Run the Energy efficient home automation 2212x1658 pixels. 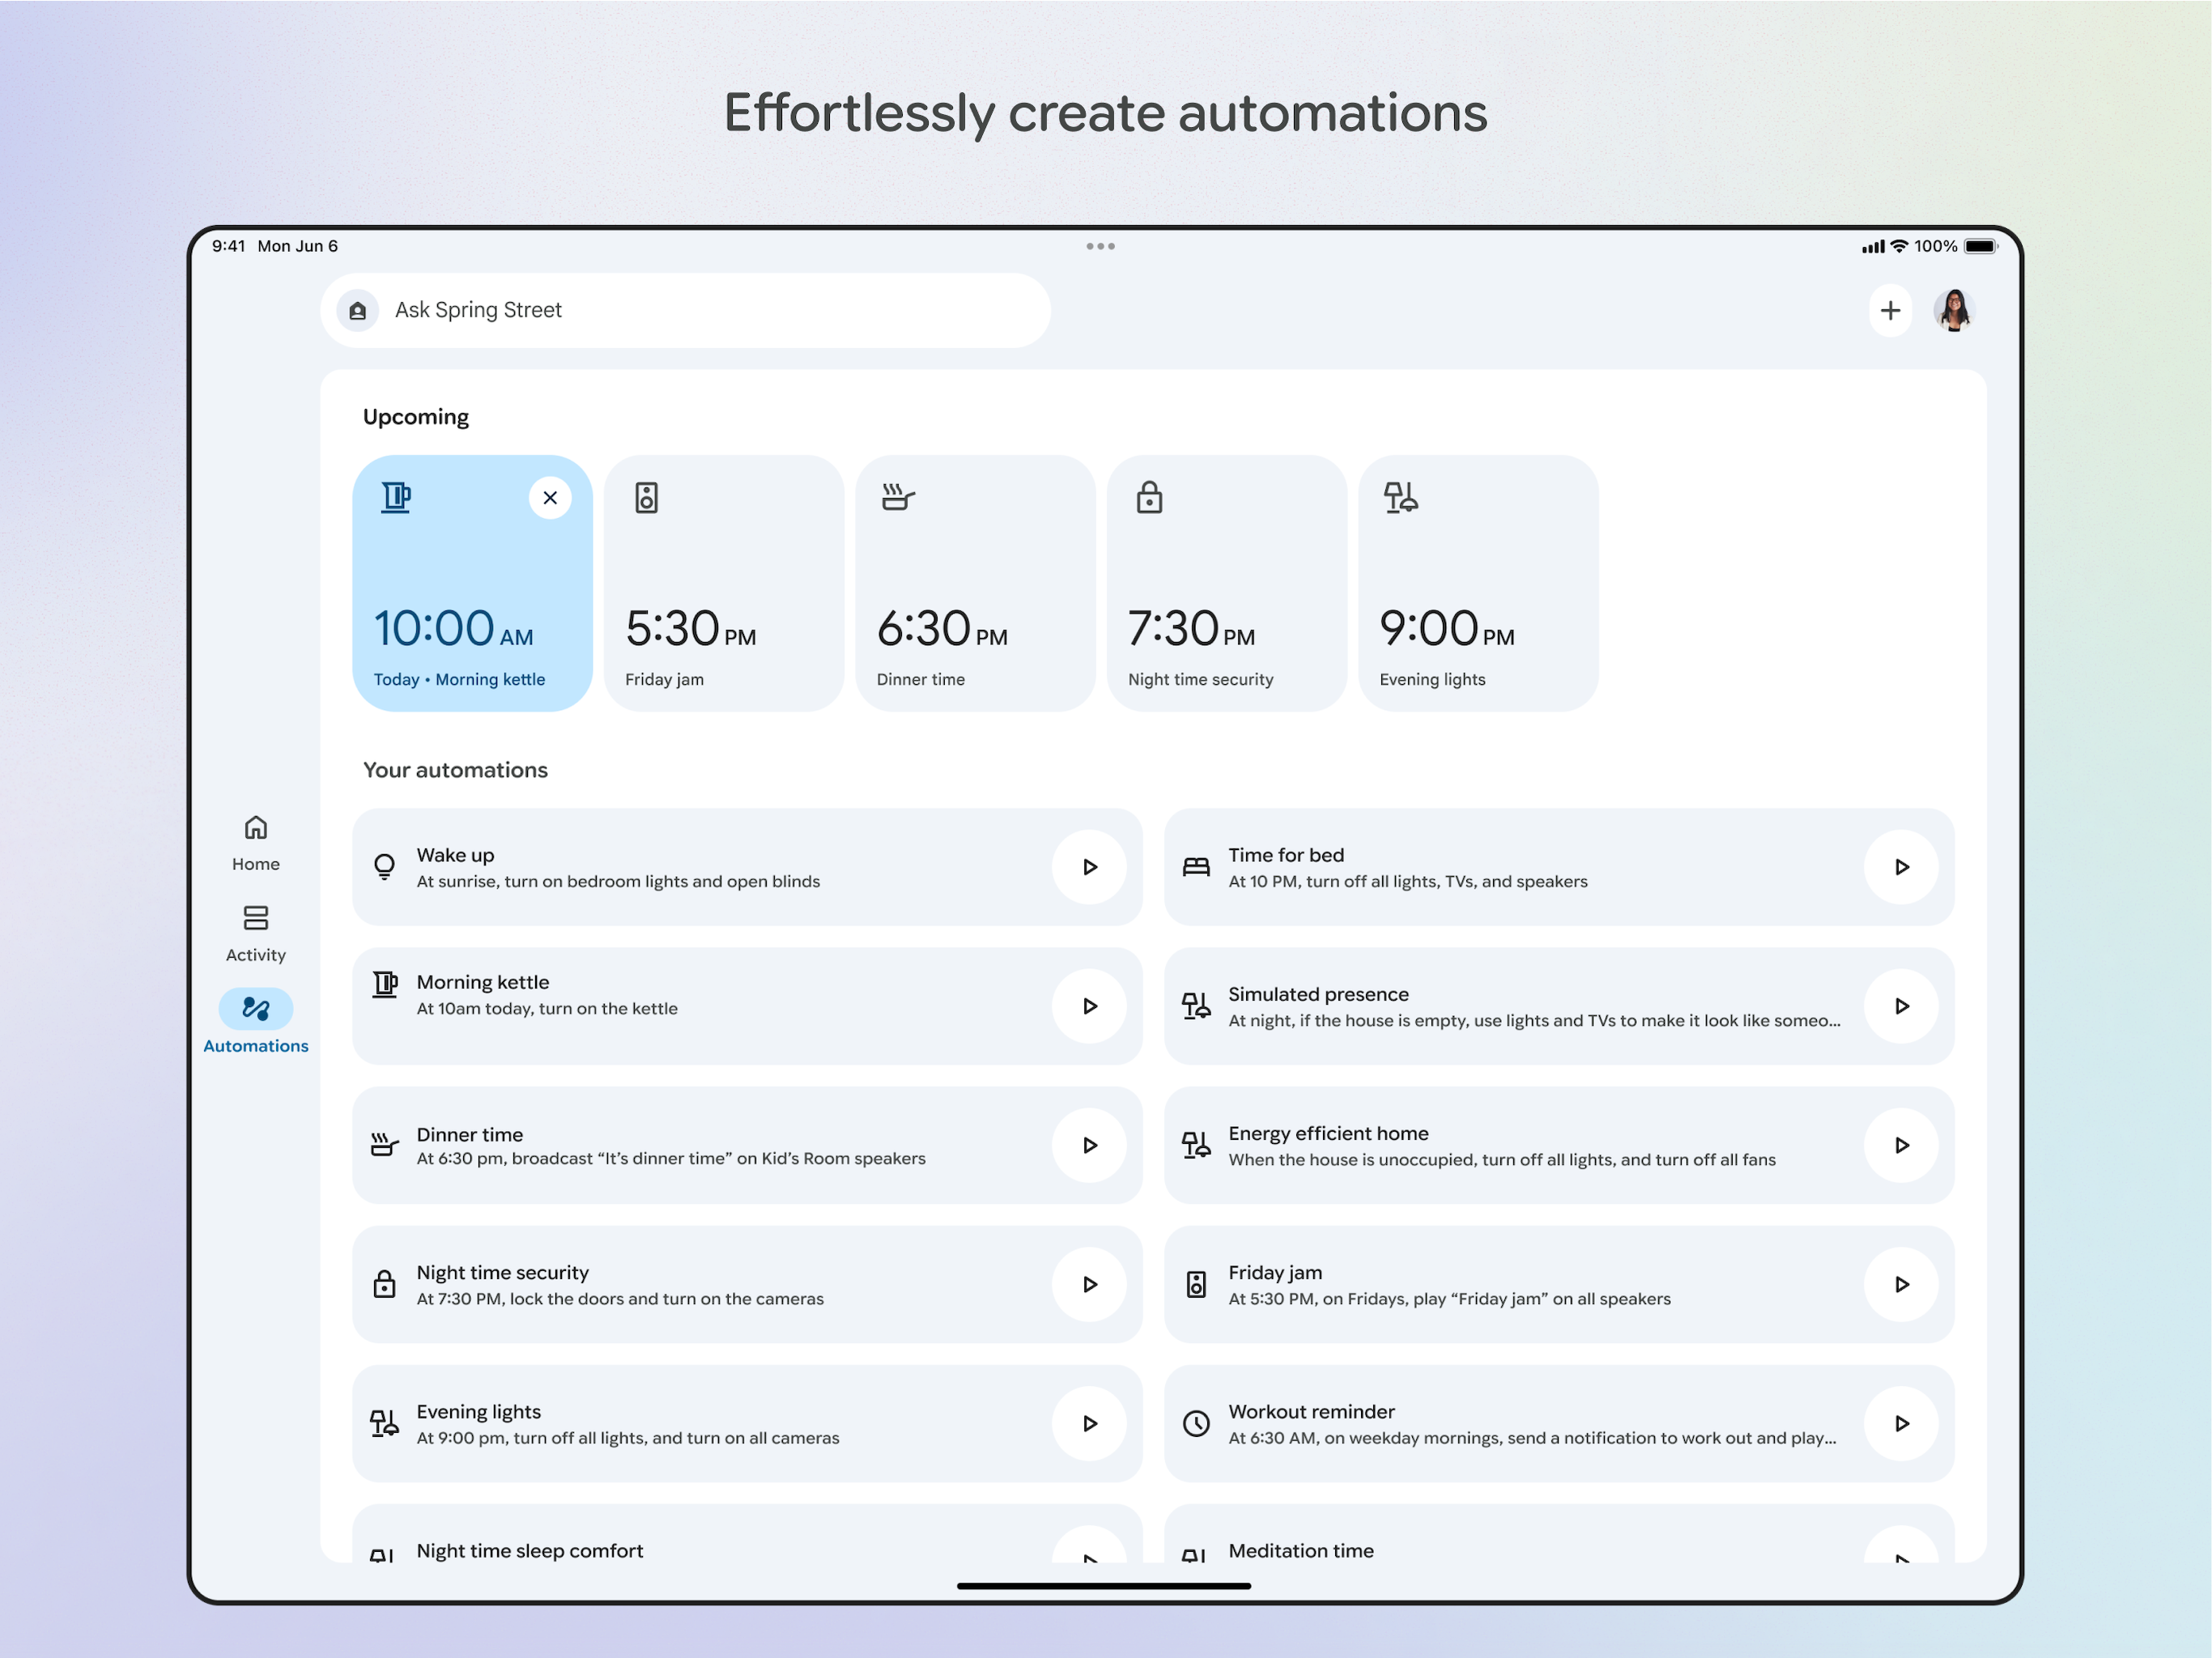1902,1146
